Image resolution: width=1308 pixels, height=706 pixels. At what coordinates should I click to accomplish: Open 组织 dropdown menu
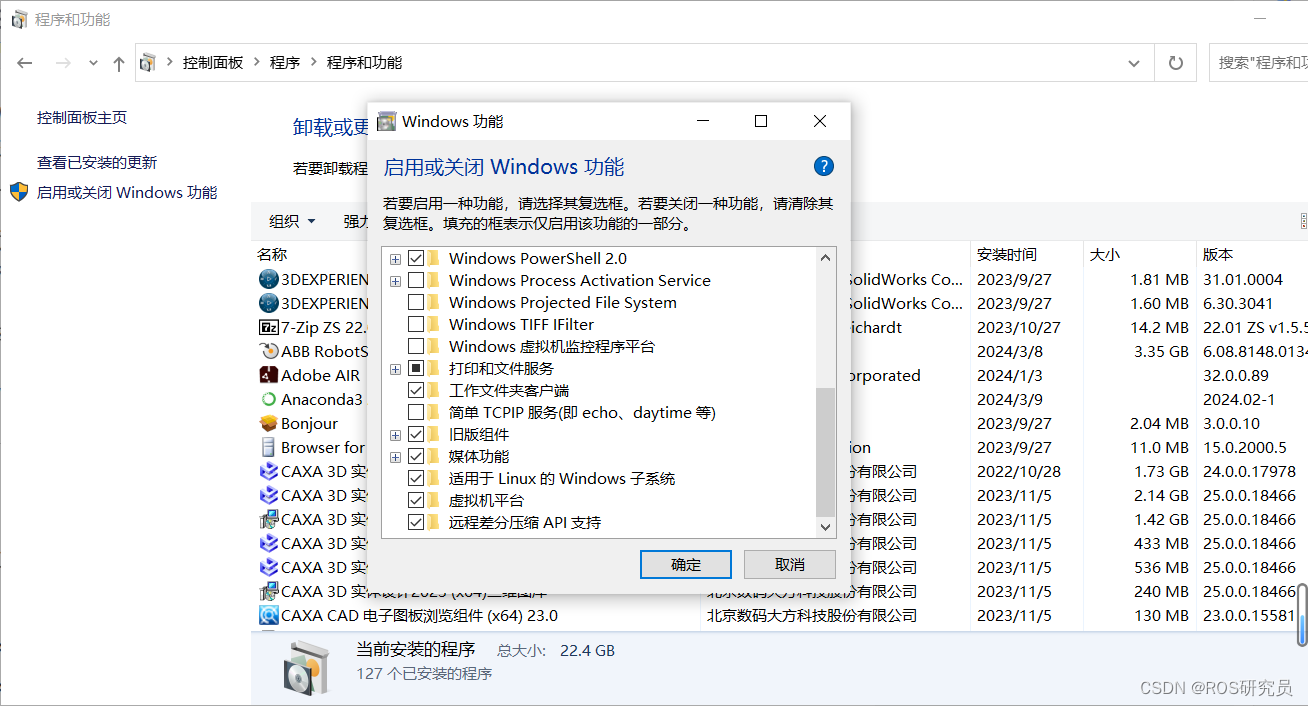(x=292, y=221)
